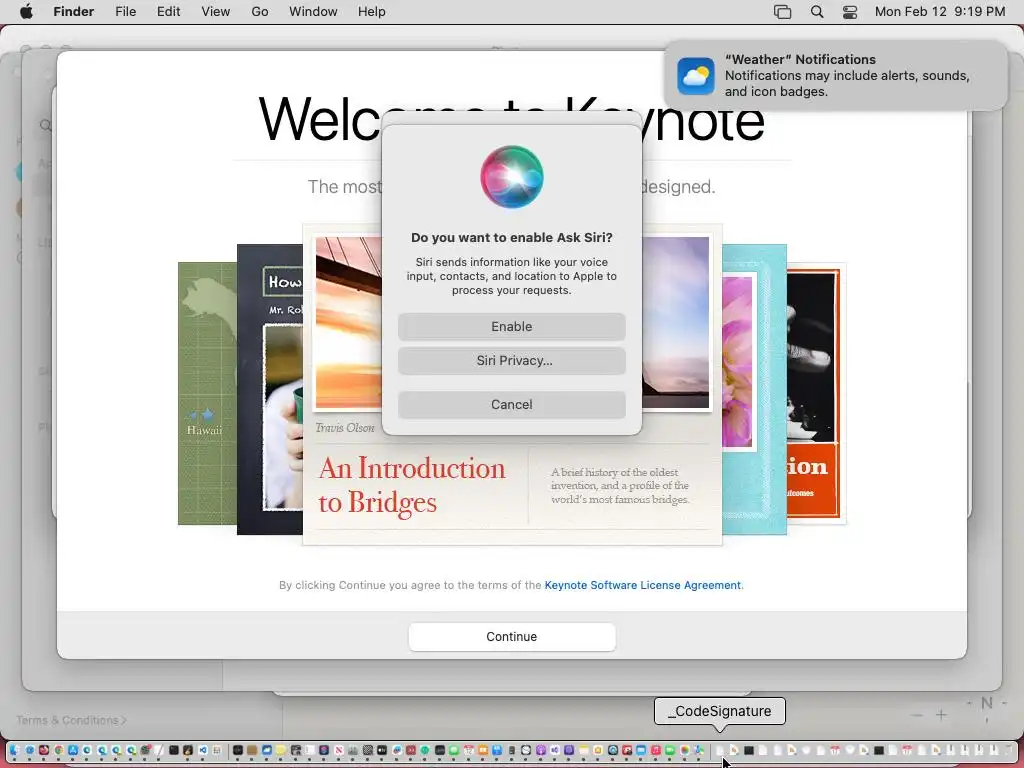This screenshot has height=768, width=1024.
Task: Open the Weather notification banner
Action: pos(836,76)
